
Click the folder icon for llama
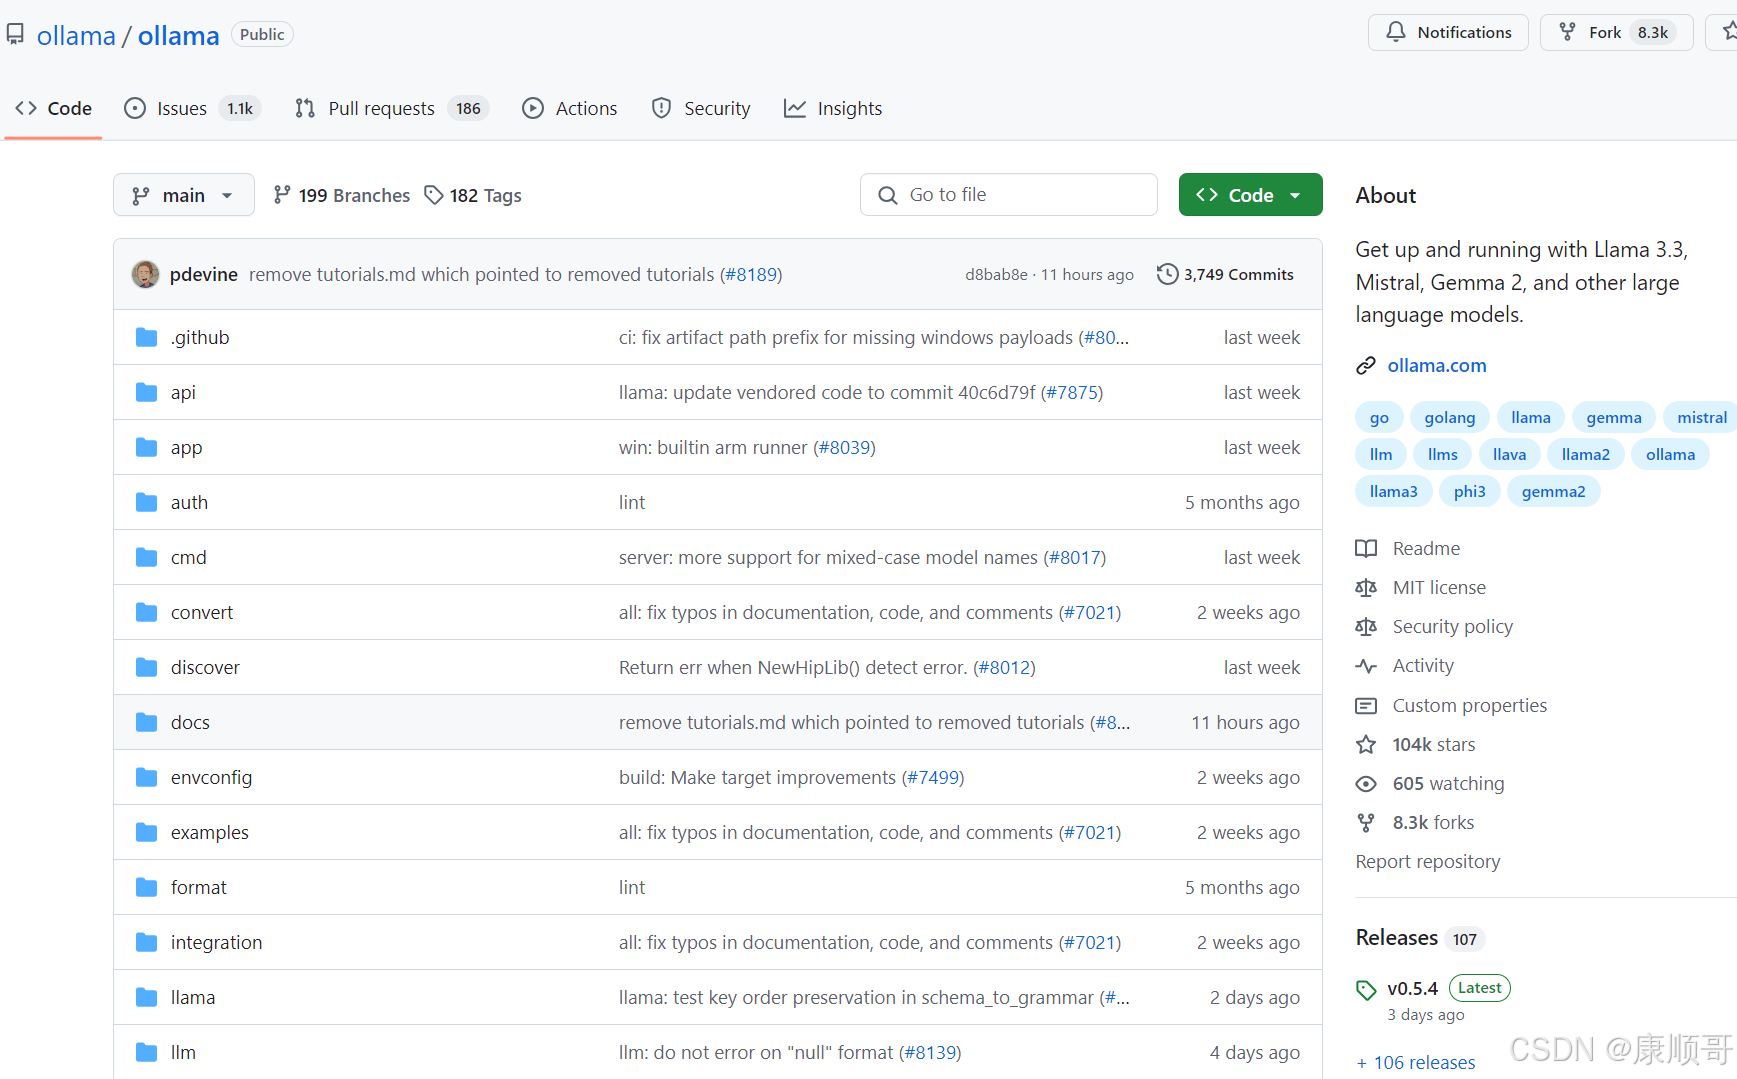coord(146,997)
